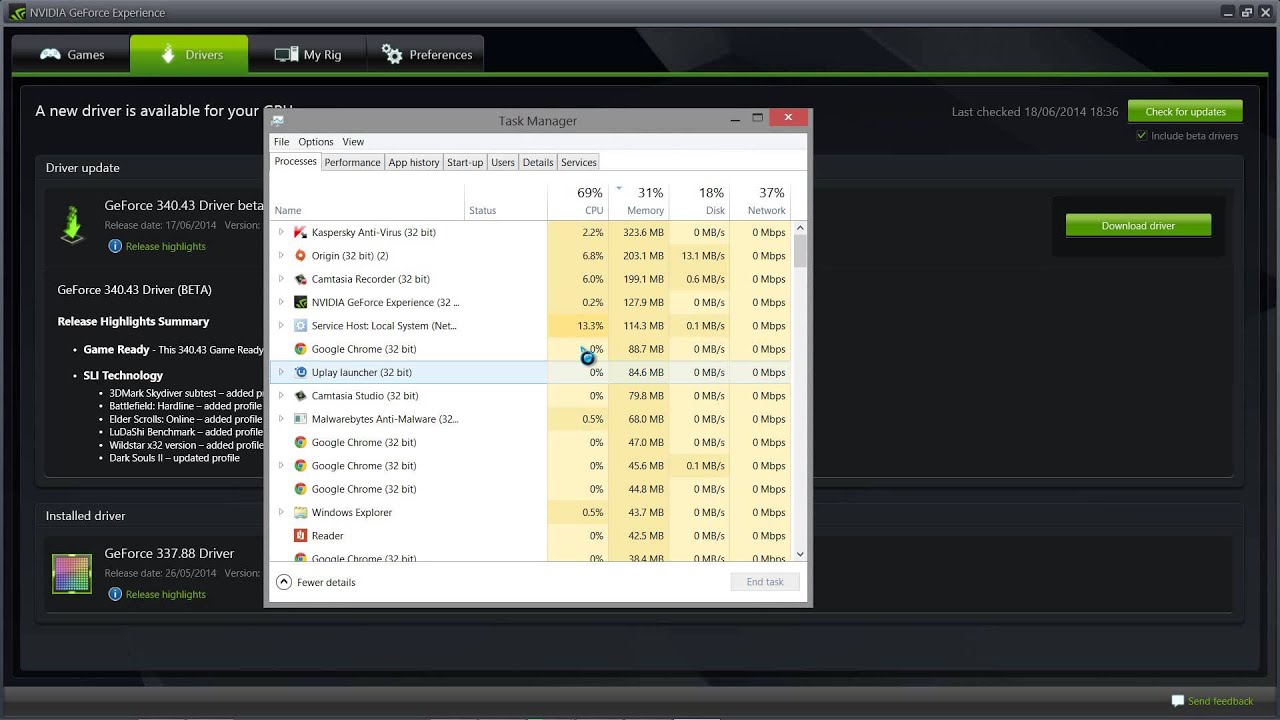Click the Service Host: Local System icon

point(300,326)
